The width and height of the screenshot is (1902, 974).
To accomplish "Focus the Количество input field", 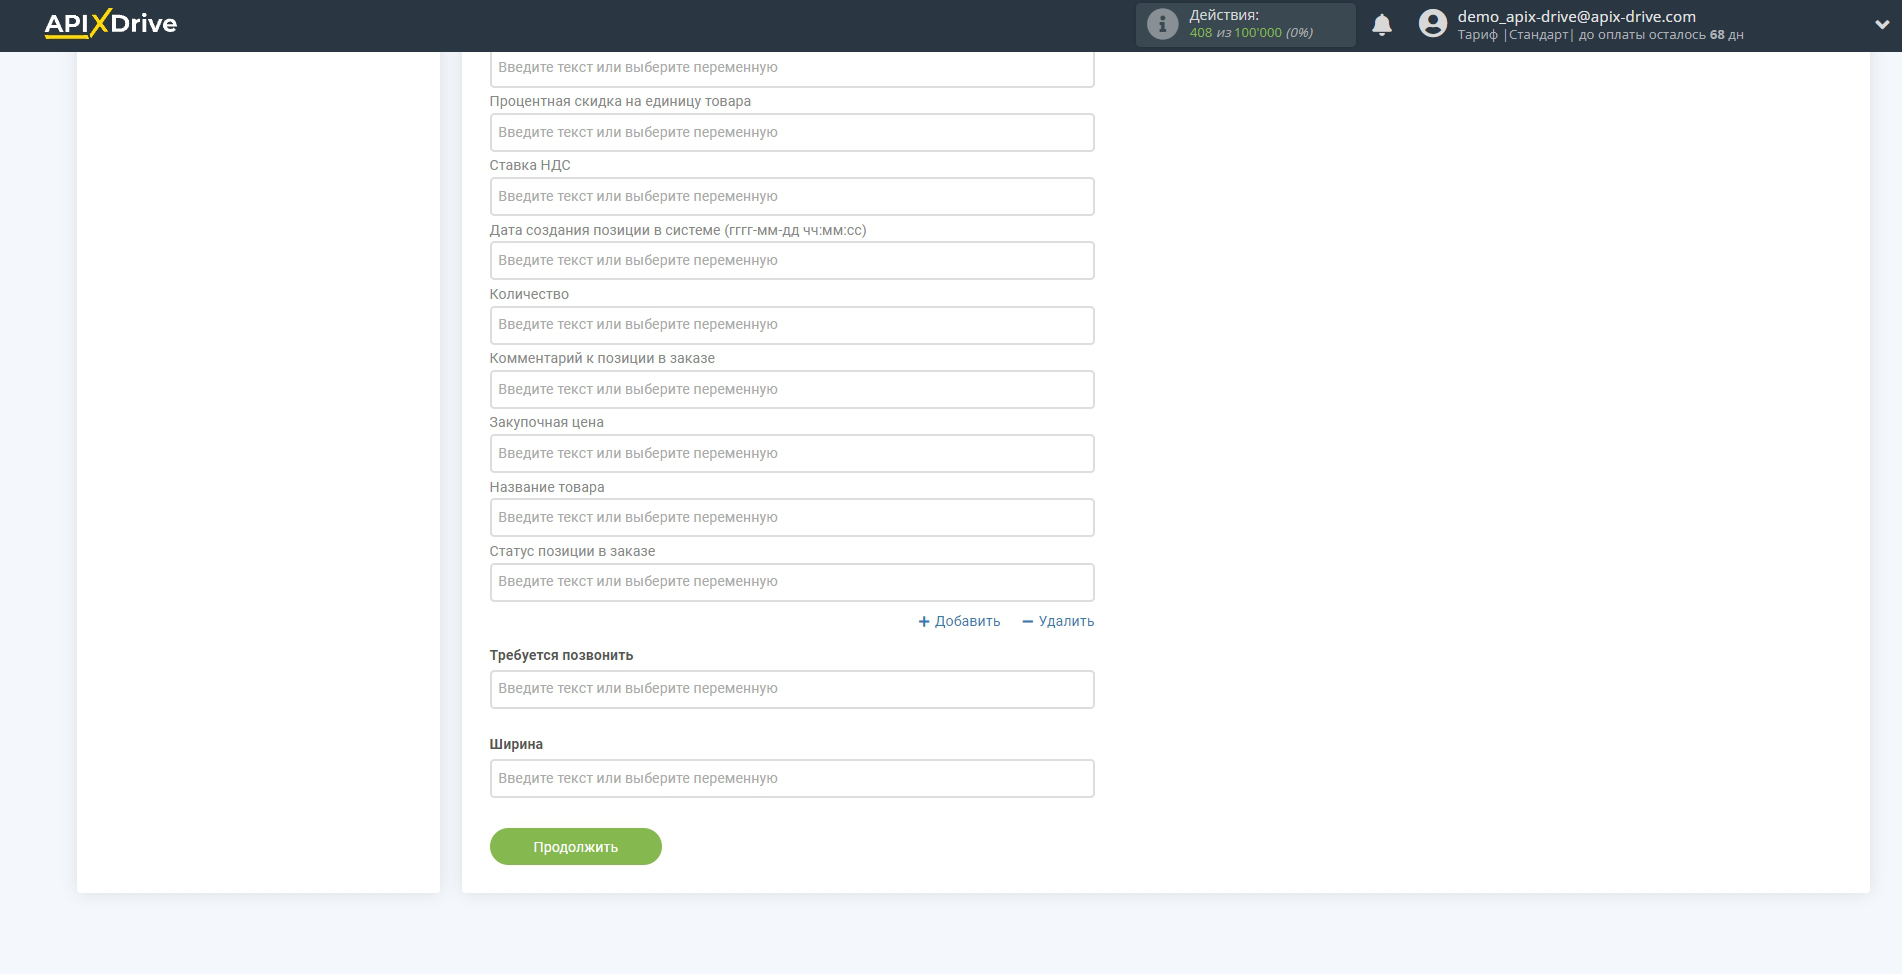I will tap(792, 325).
